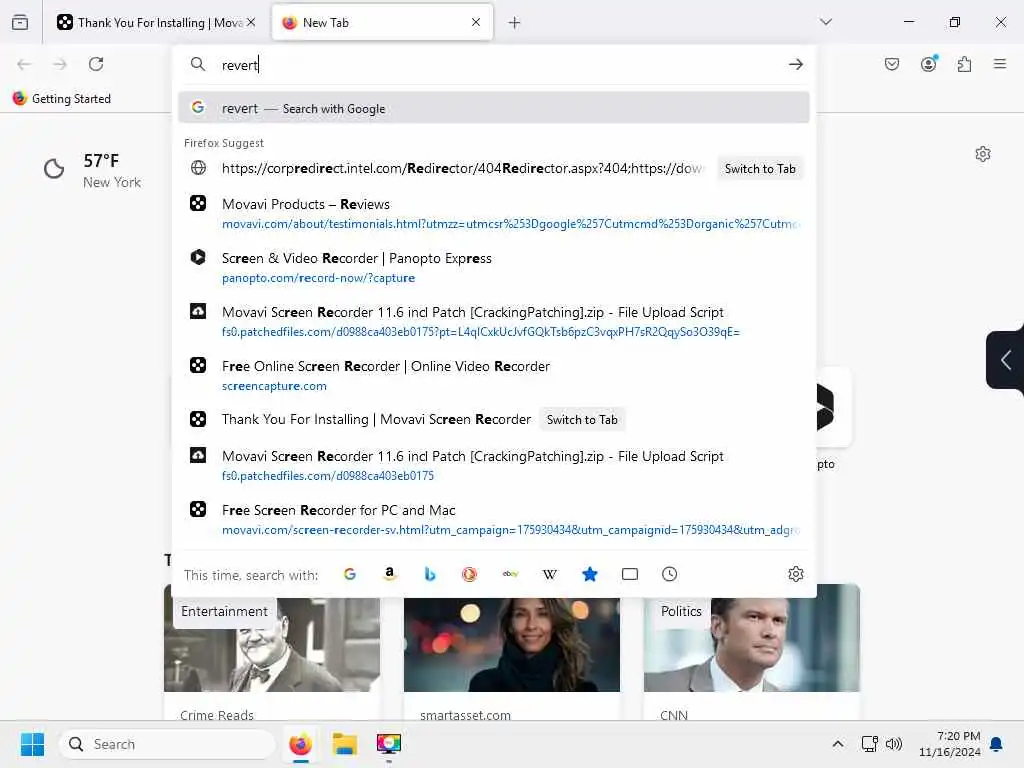
Task: Open the Firefox application menu
Action: click(1000, 64)
